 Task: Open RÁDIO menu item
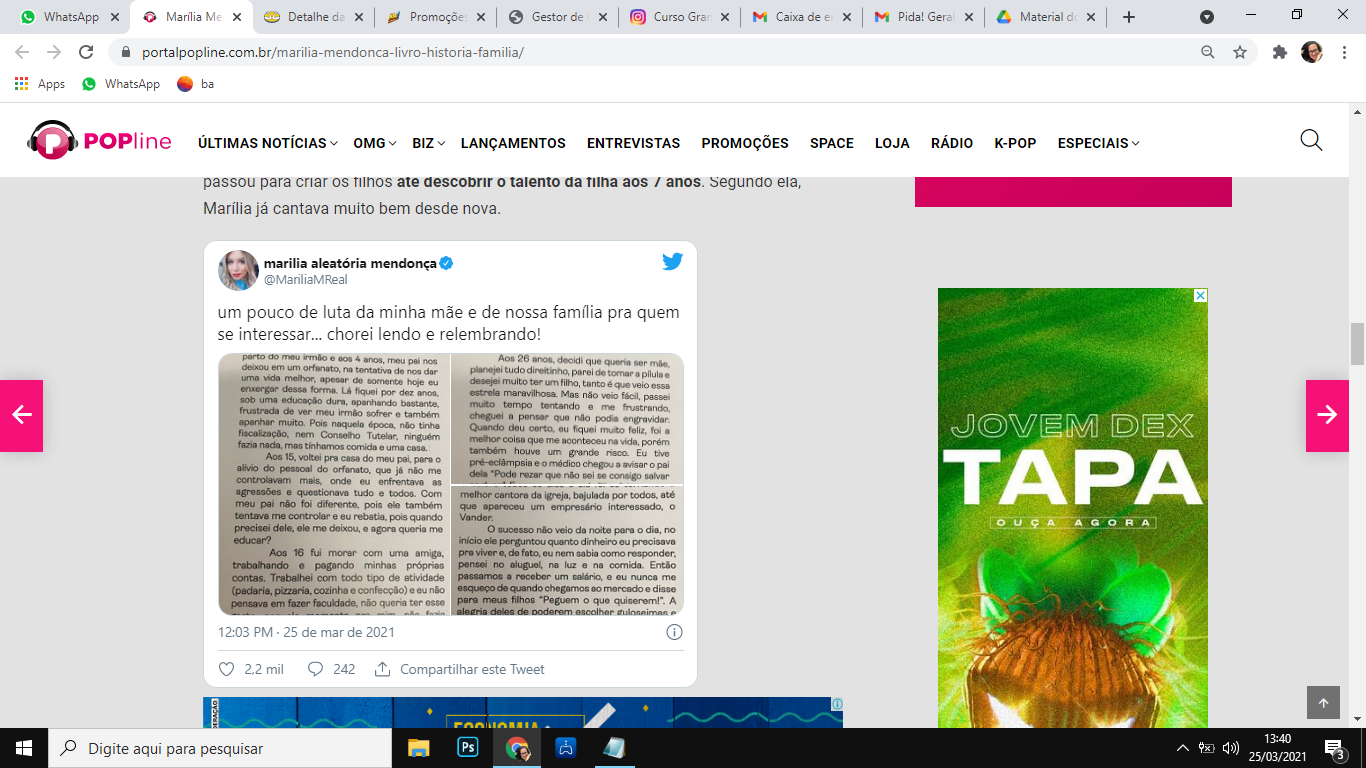tap(952, 143)
